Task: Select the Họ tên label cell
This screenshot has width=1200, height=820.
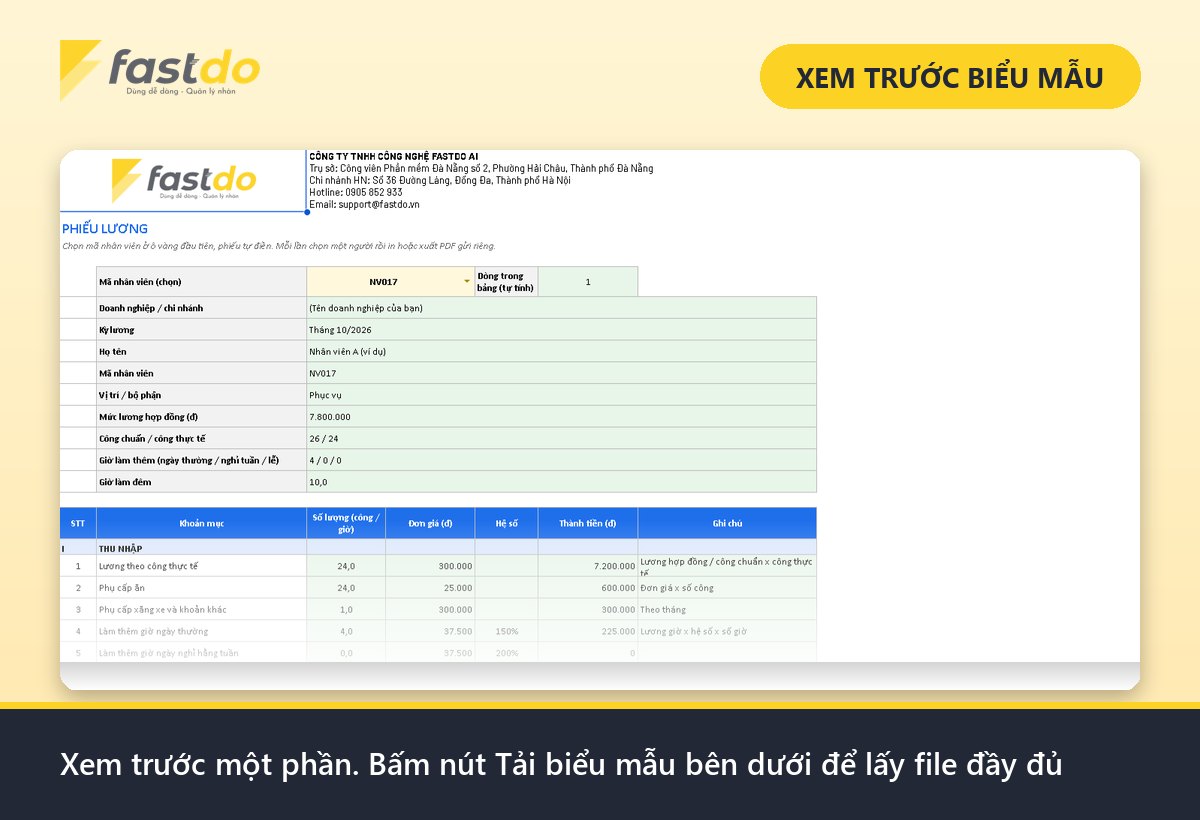Action: (x=201, y=352)
